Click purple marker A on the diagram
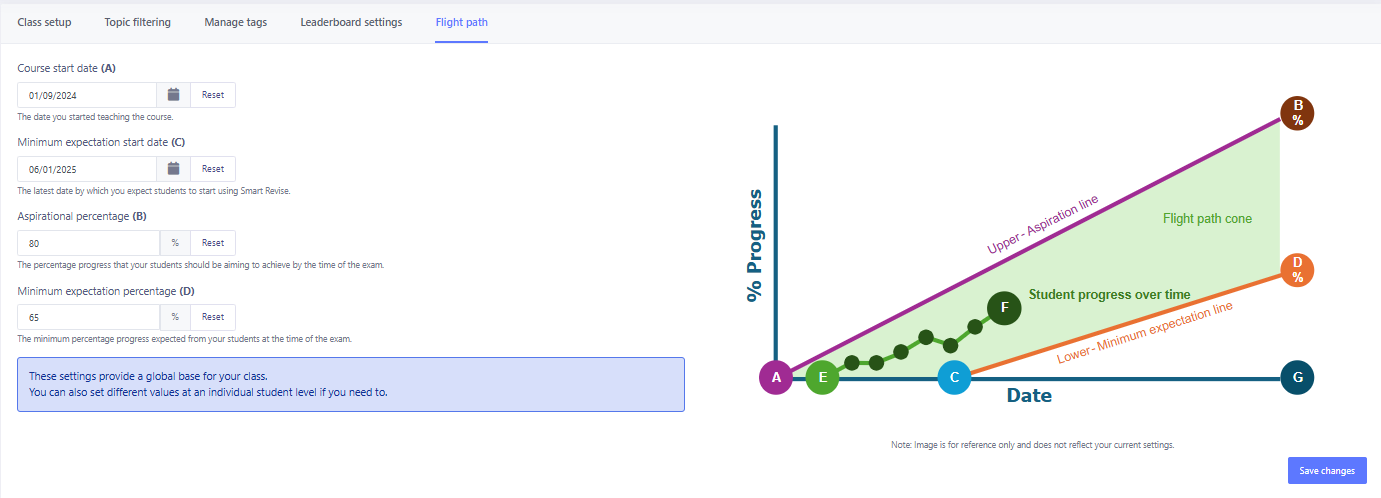 [x=776, y=378]
